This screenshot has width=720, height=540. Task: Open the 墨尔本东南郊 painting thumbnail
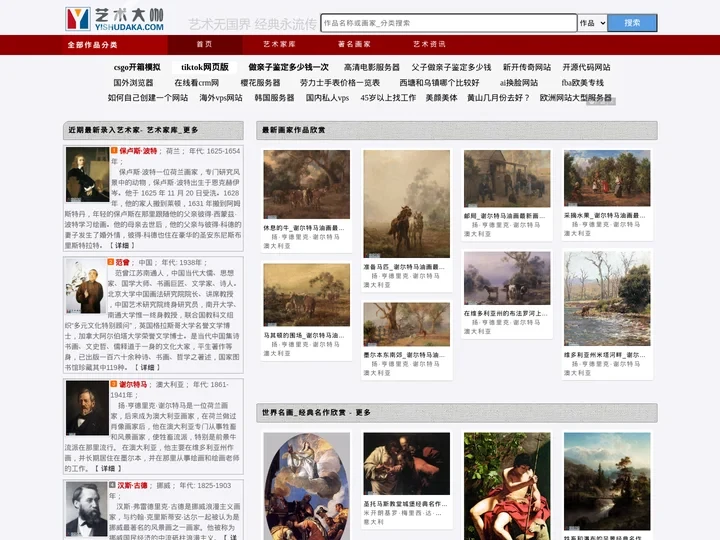406,324
